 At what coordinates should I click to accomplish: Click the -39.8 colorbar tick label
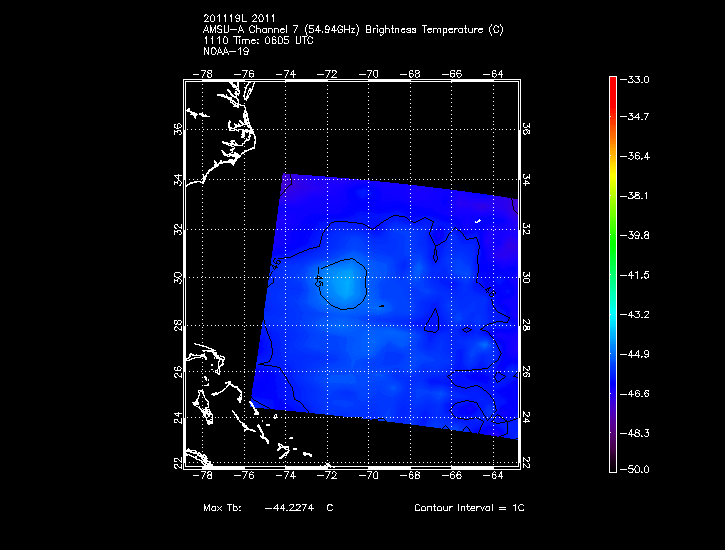coord(635,236)
